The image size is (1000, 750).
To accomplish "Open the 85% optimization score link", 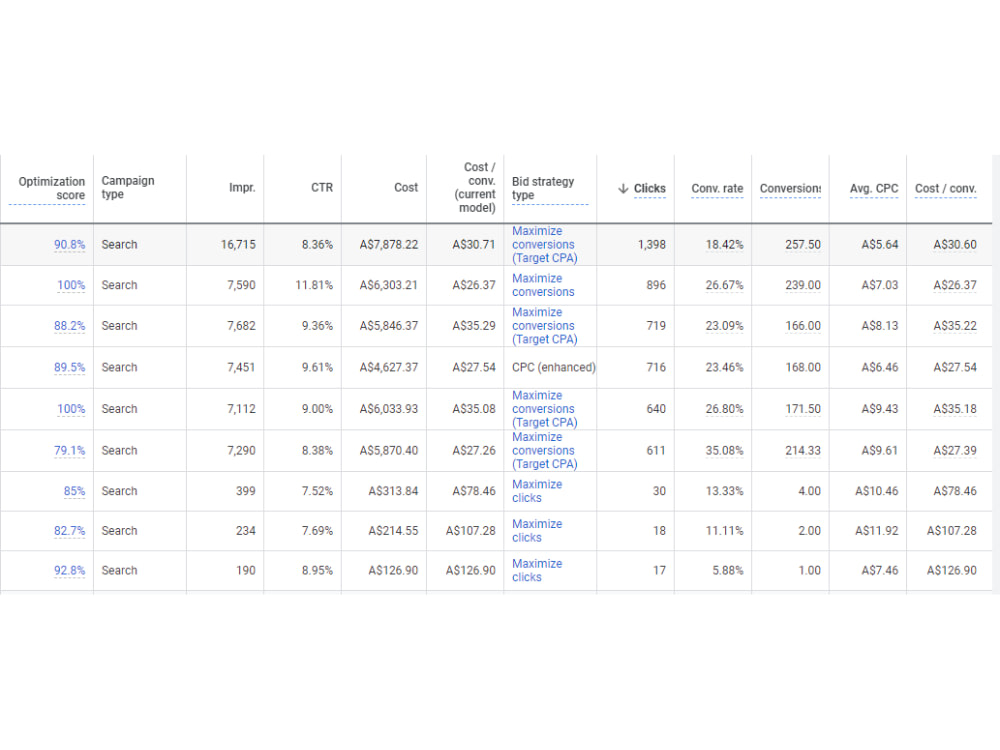I will click(74, 490).
